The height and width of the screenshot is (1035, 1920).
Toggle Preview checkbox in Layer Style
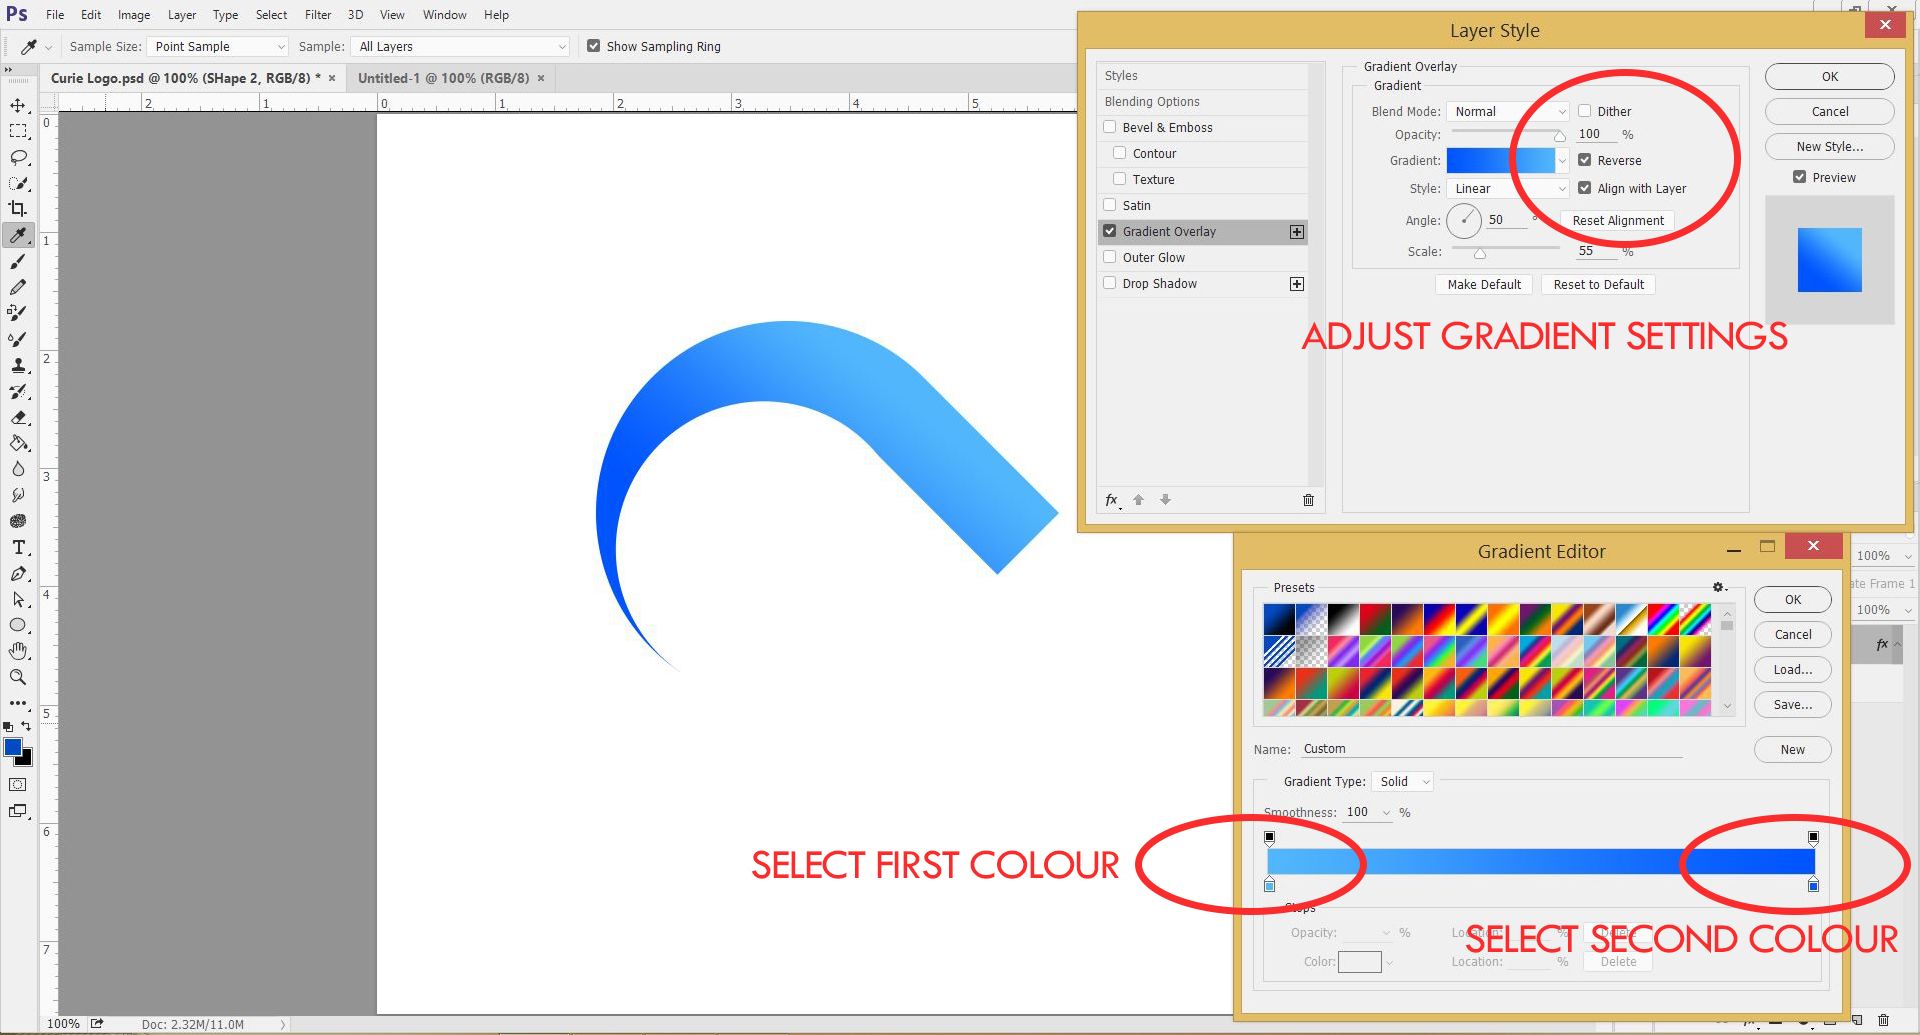pyautogui.click(x=1800, y=177)
